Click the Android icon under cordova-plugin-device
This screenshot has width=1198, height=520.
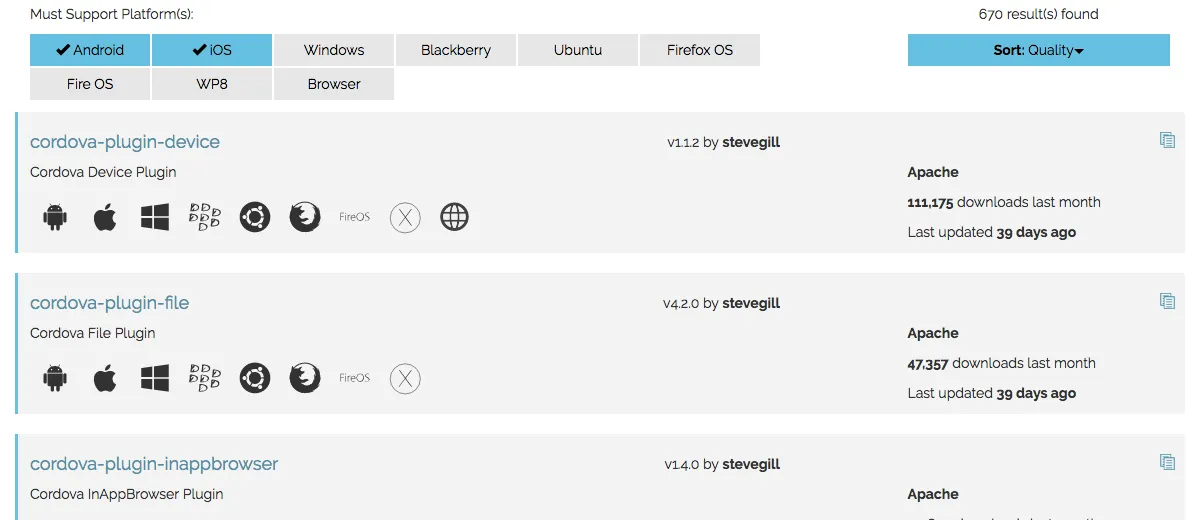tap(55, 217)
